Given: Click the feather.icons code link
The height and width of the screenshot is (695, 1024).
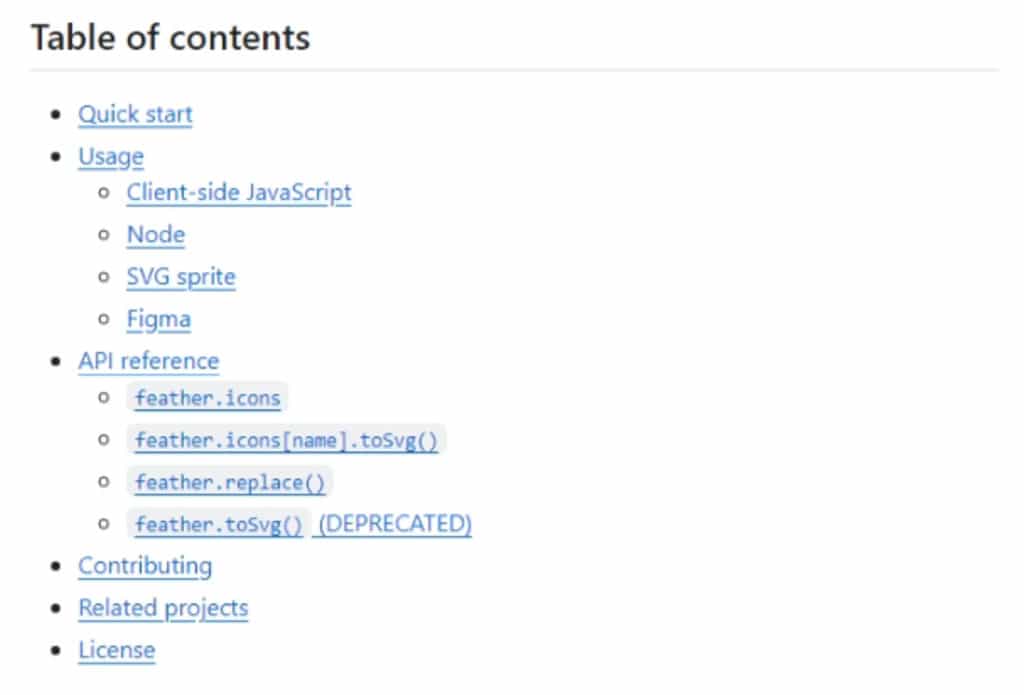Looking at the screenshot, I should click(x=208, y=398).
